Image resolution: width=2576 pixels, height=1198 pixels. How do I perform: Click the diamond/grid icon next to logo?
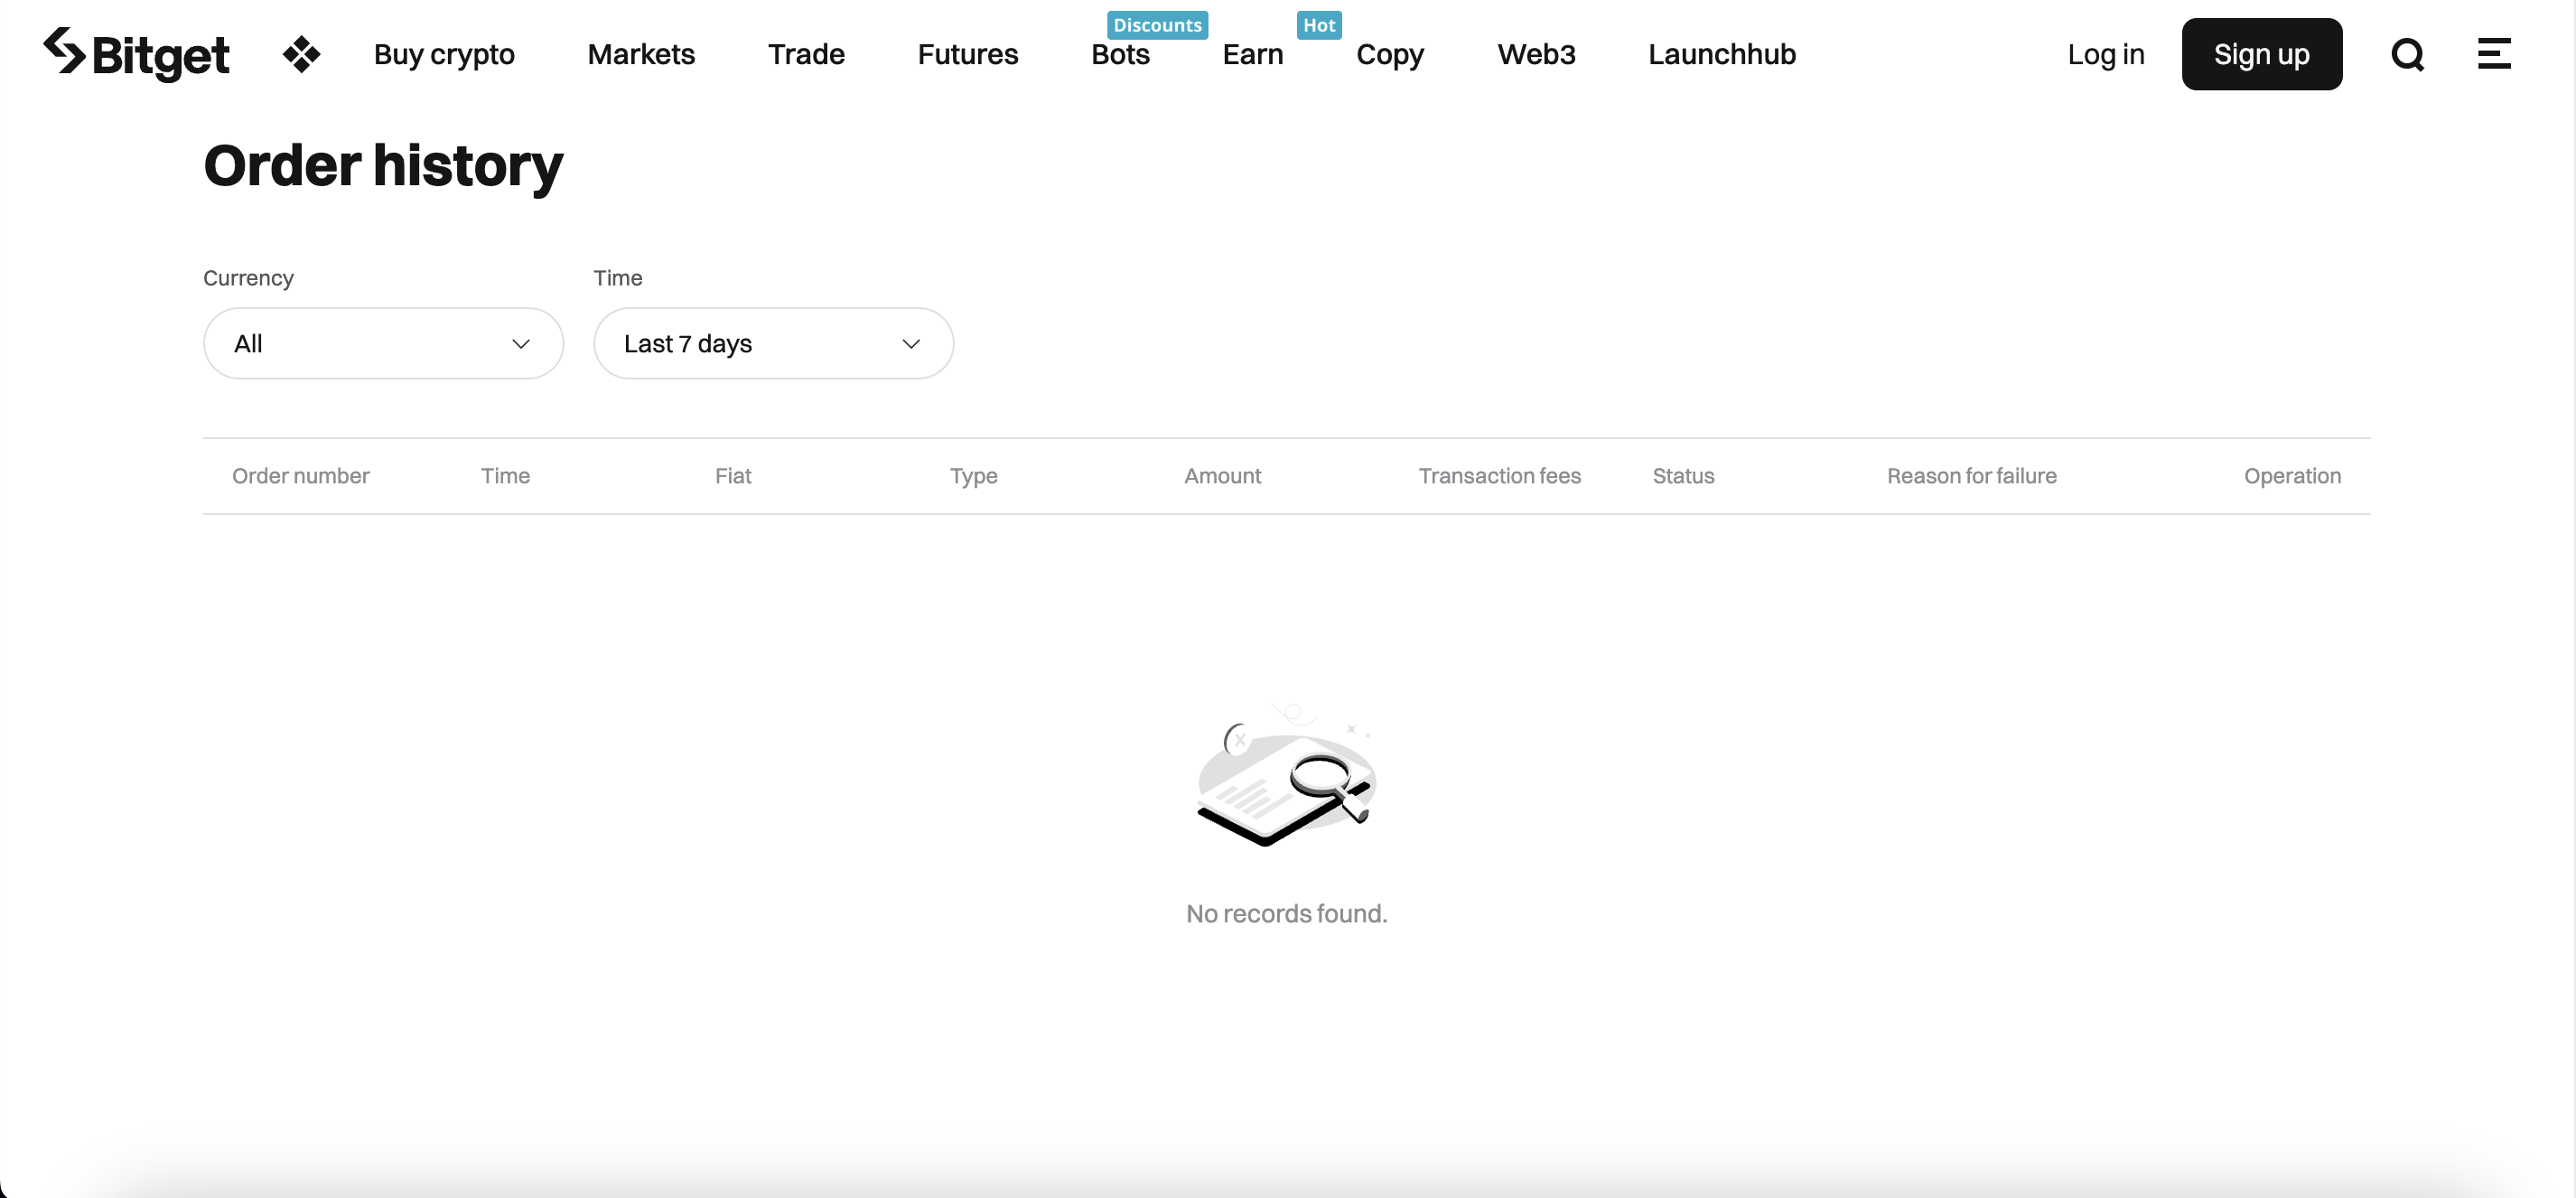[301, 52]
